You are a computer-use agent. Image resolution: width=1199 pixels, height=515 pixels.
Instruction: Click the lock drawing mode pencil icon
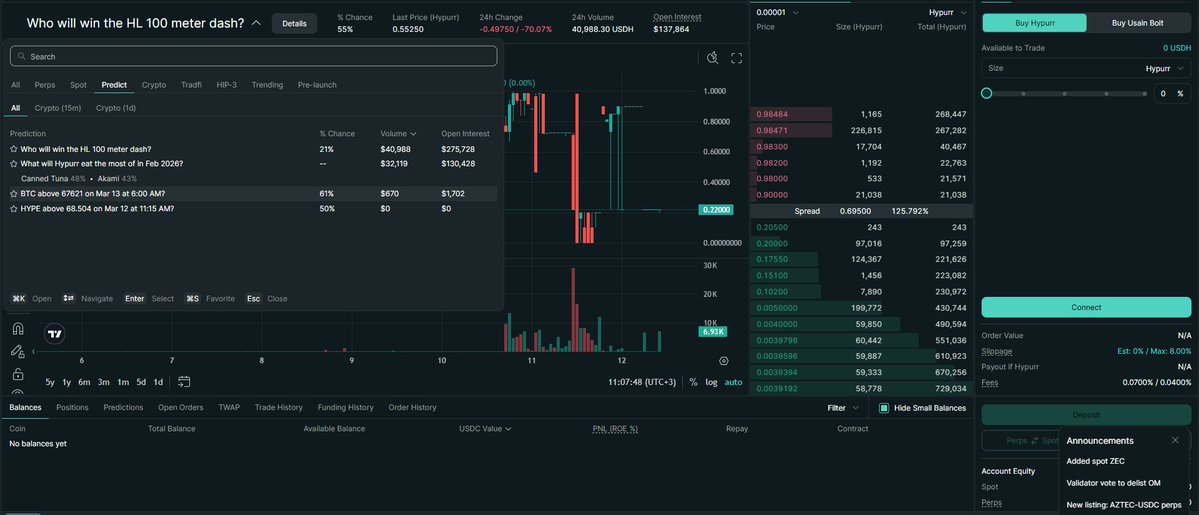(18, 351)
